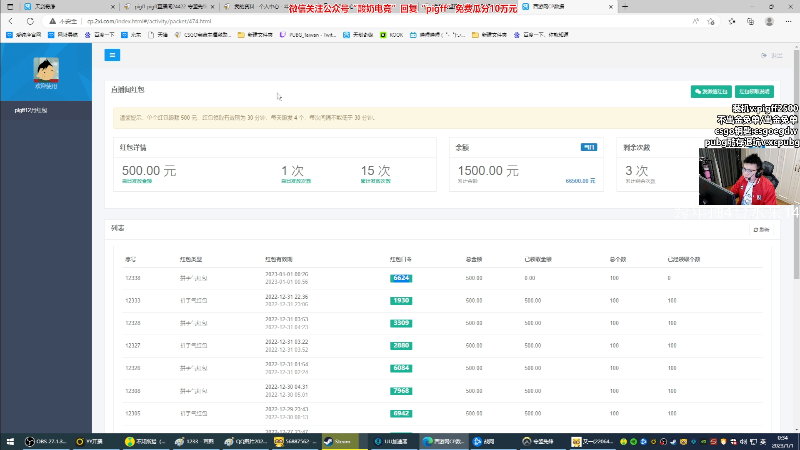Click the yellow notice banner text

(247, 118)
